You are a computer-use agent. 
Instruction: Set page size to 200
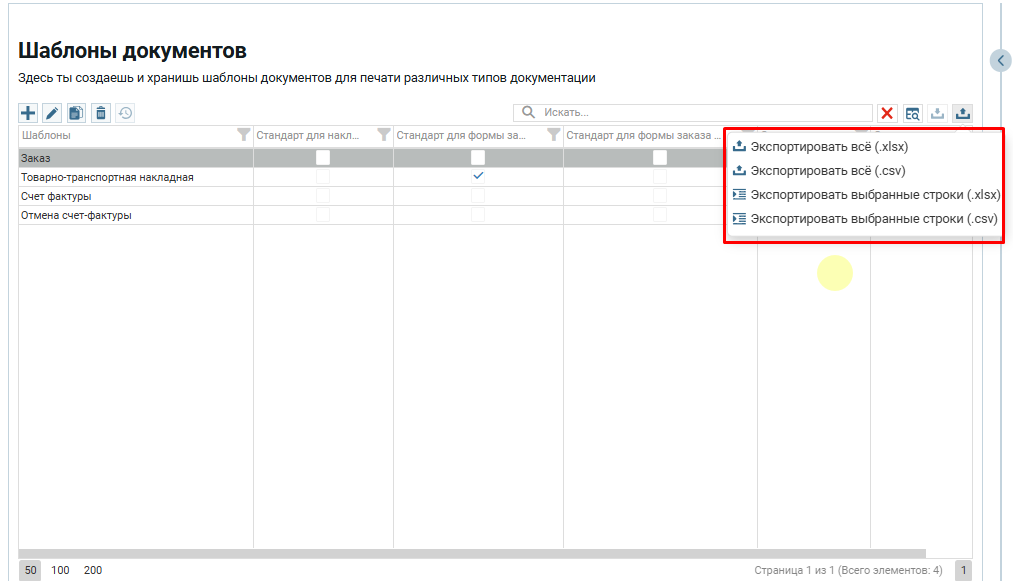[93, 570]
